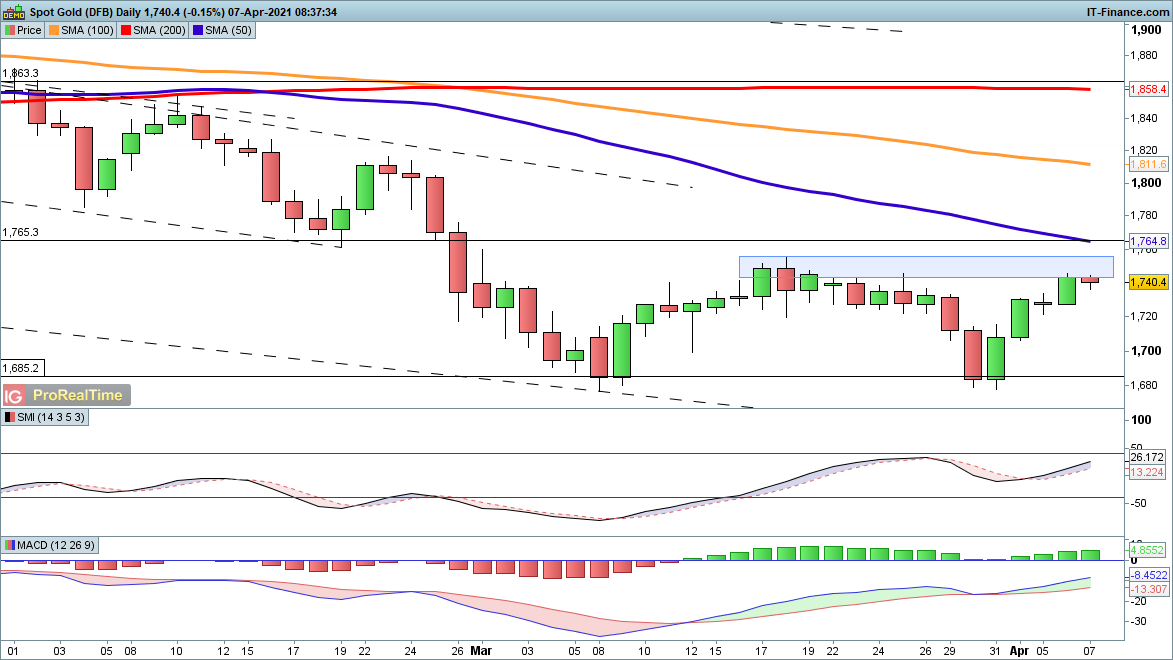Open the MACD (12 26 9) indicator label
Viewport: 1173px width, 660px height.
(53, 545)
